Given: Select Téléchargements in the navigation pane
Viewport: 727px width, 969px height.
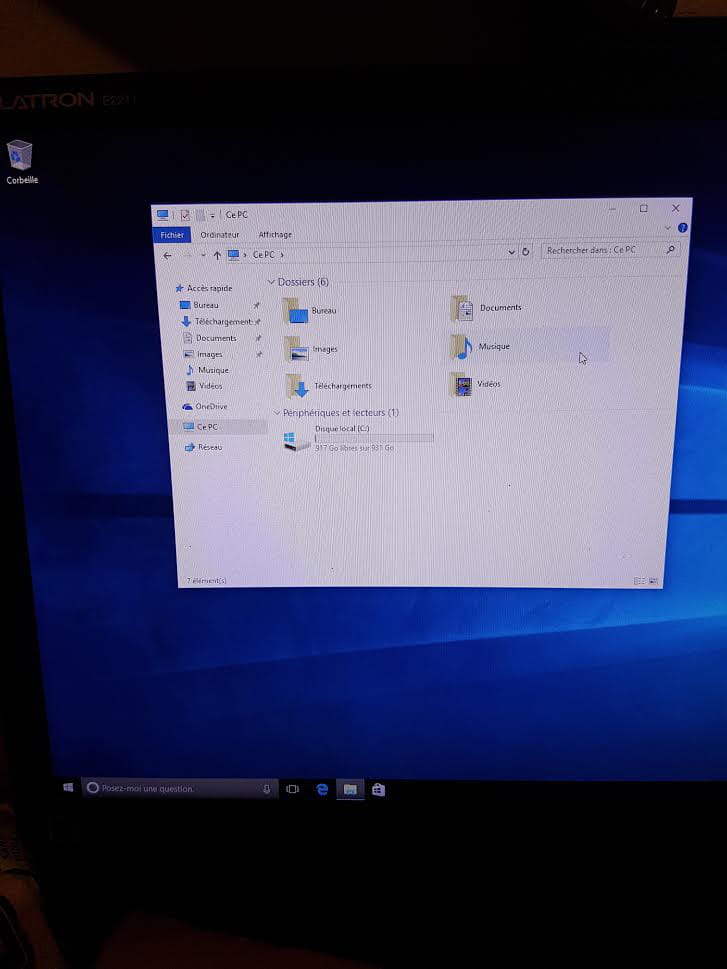Looking at the screenshot, I should (x=217, y=322).
